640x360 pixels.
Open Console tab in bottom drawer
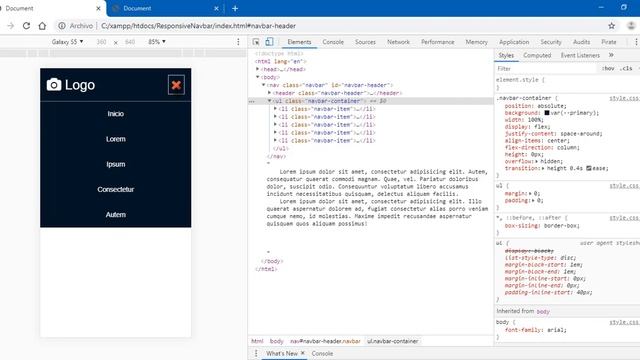[x=322, y=353]
